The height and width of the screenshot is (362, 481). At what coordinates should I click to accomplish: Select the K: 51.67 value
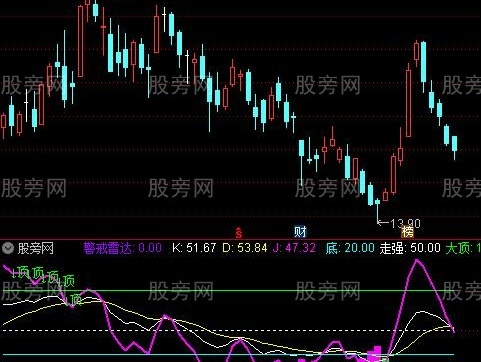coord(194,248)
